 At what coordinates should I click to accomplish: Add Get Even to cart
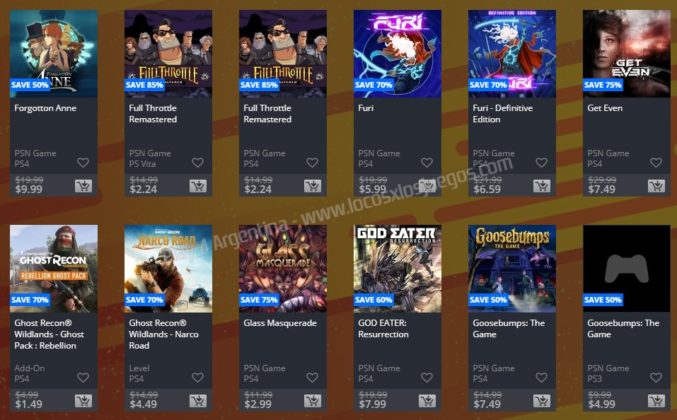tap(656, 186)
